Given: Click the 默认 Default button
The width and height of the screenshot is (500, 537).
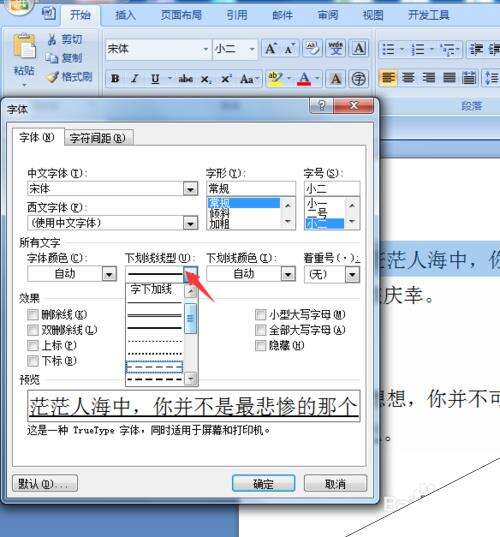Looking at the screenshot, I should coord(45,484).
